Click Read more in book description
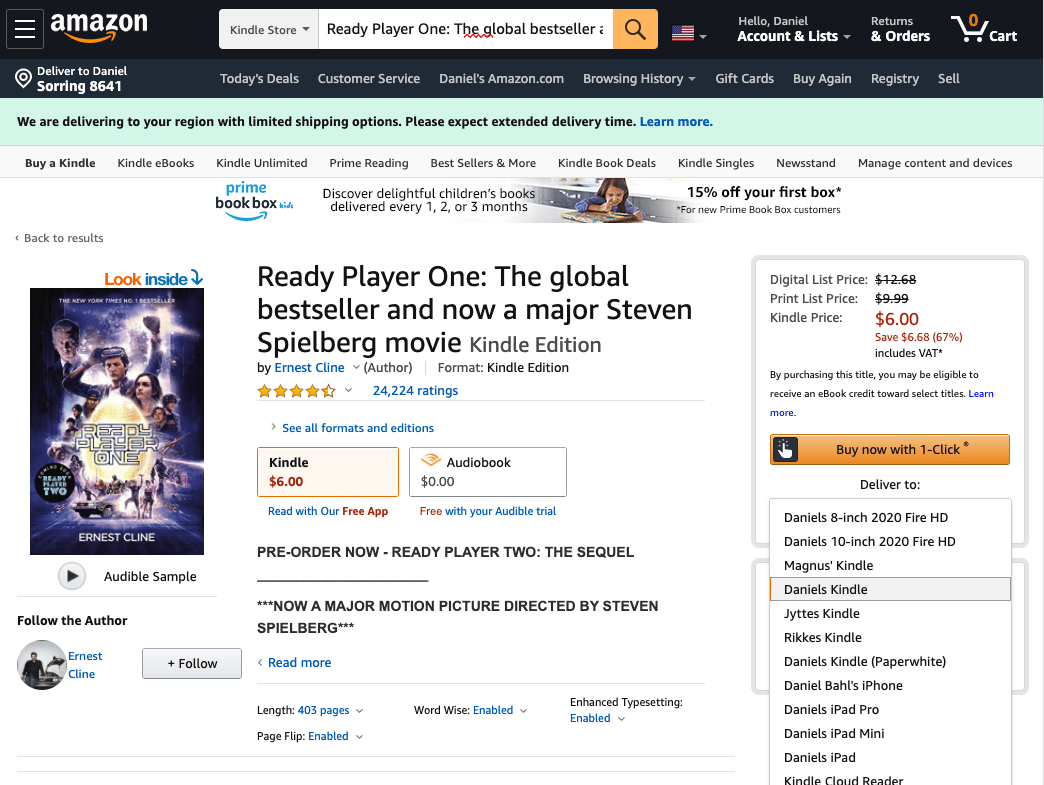1044x785 pixels. tap(299, 662)
